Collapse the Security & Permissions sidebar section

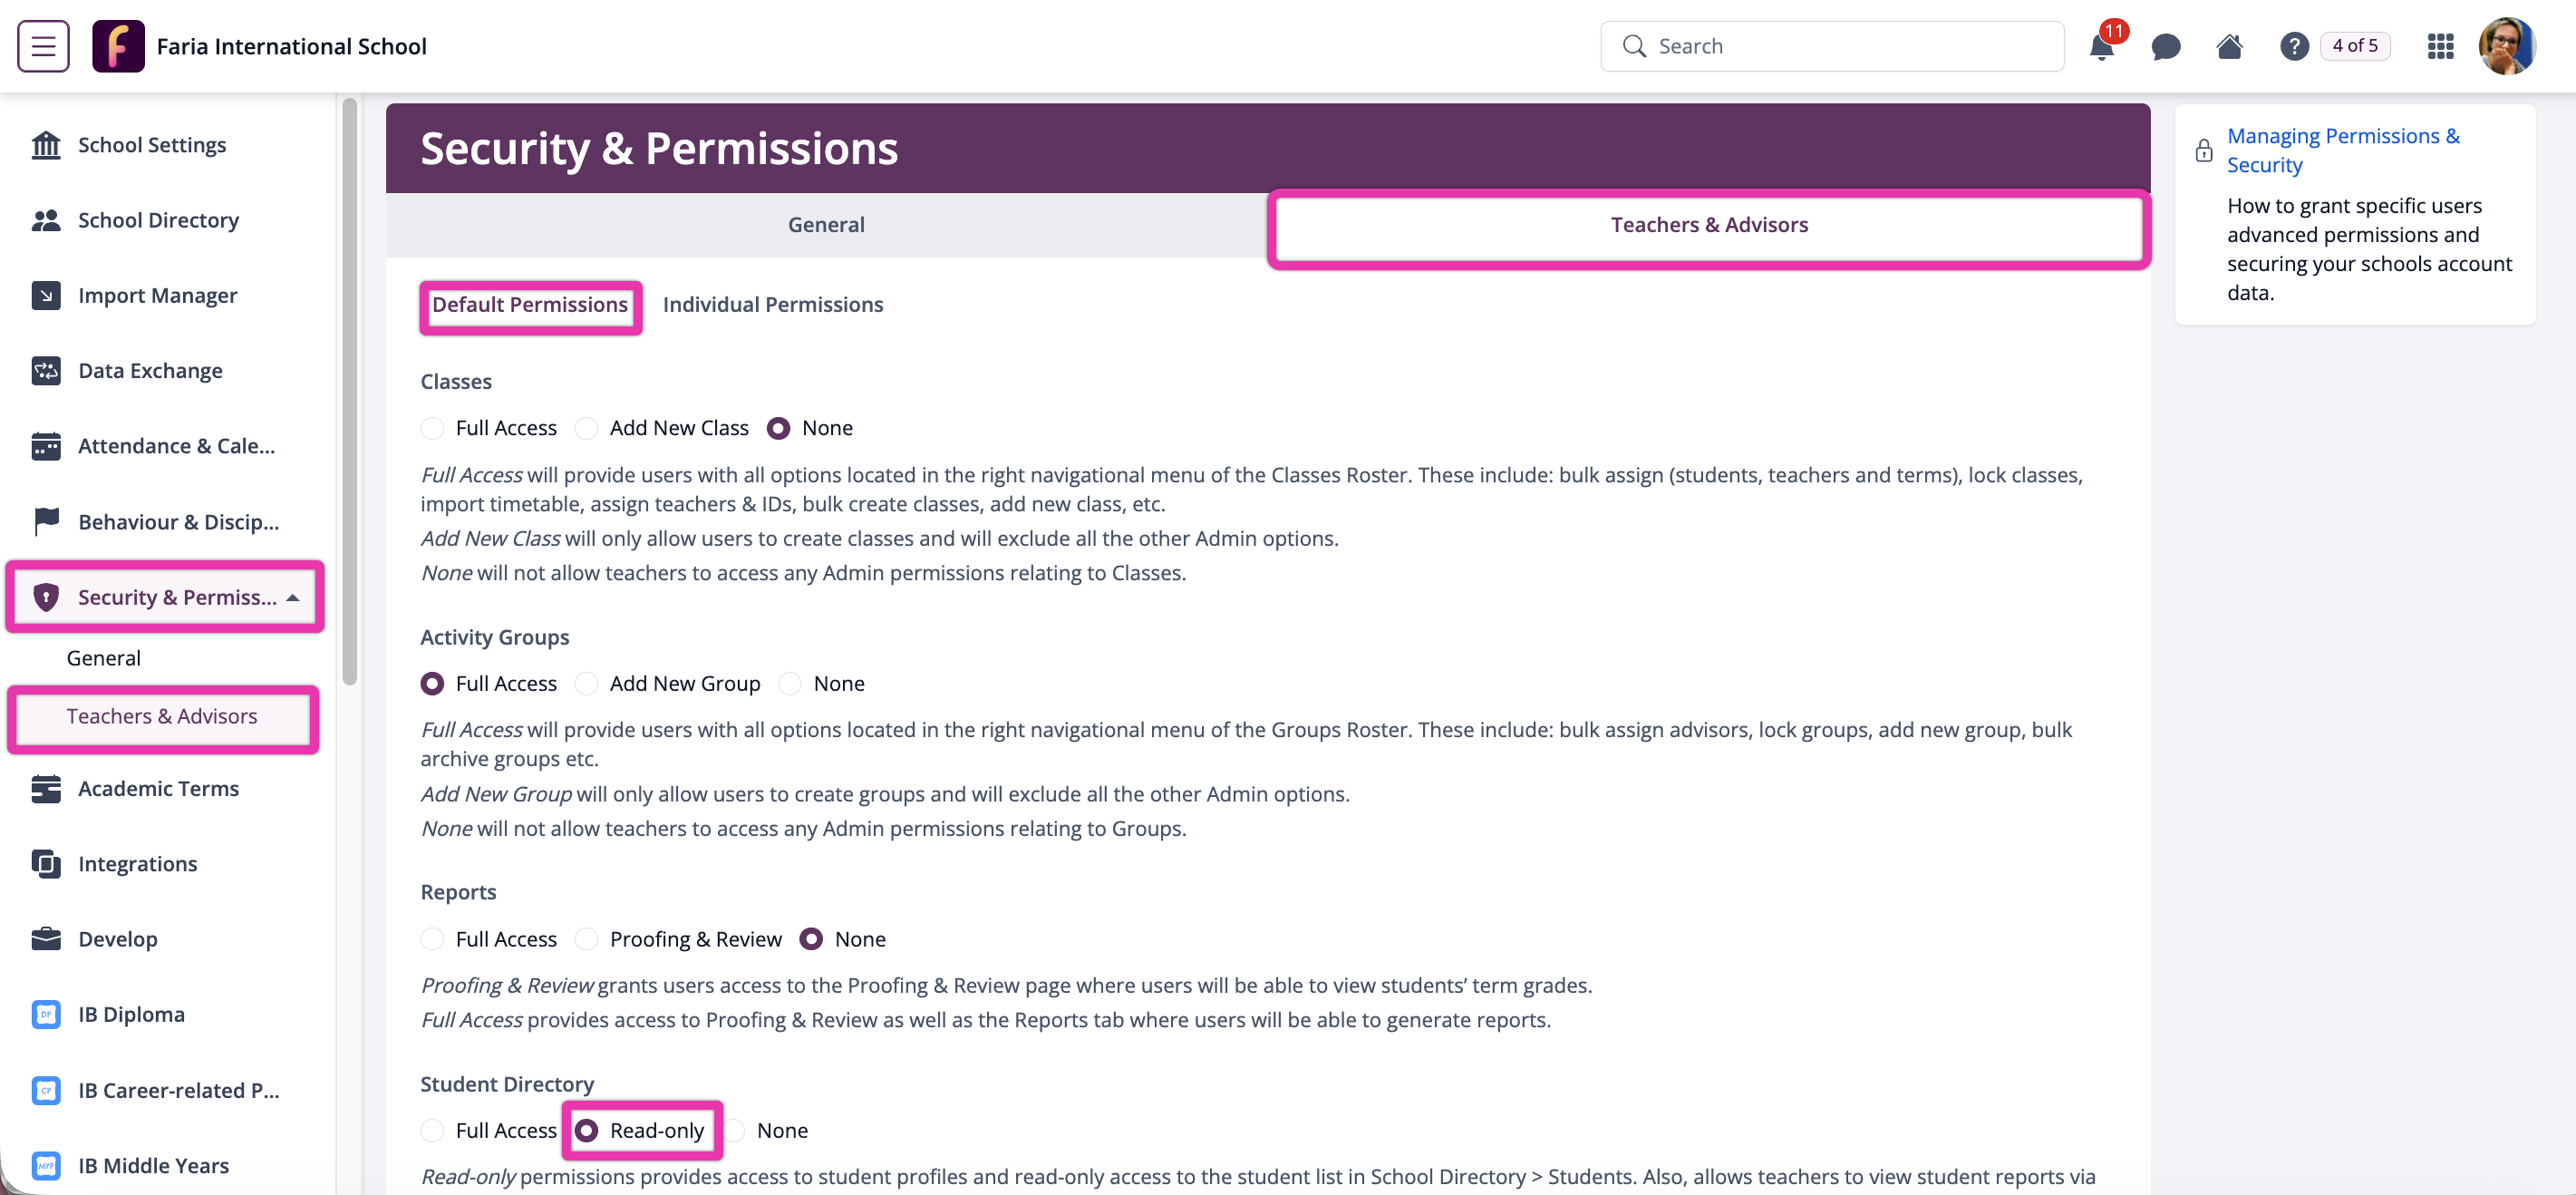[x=293, y=598]
